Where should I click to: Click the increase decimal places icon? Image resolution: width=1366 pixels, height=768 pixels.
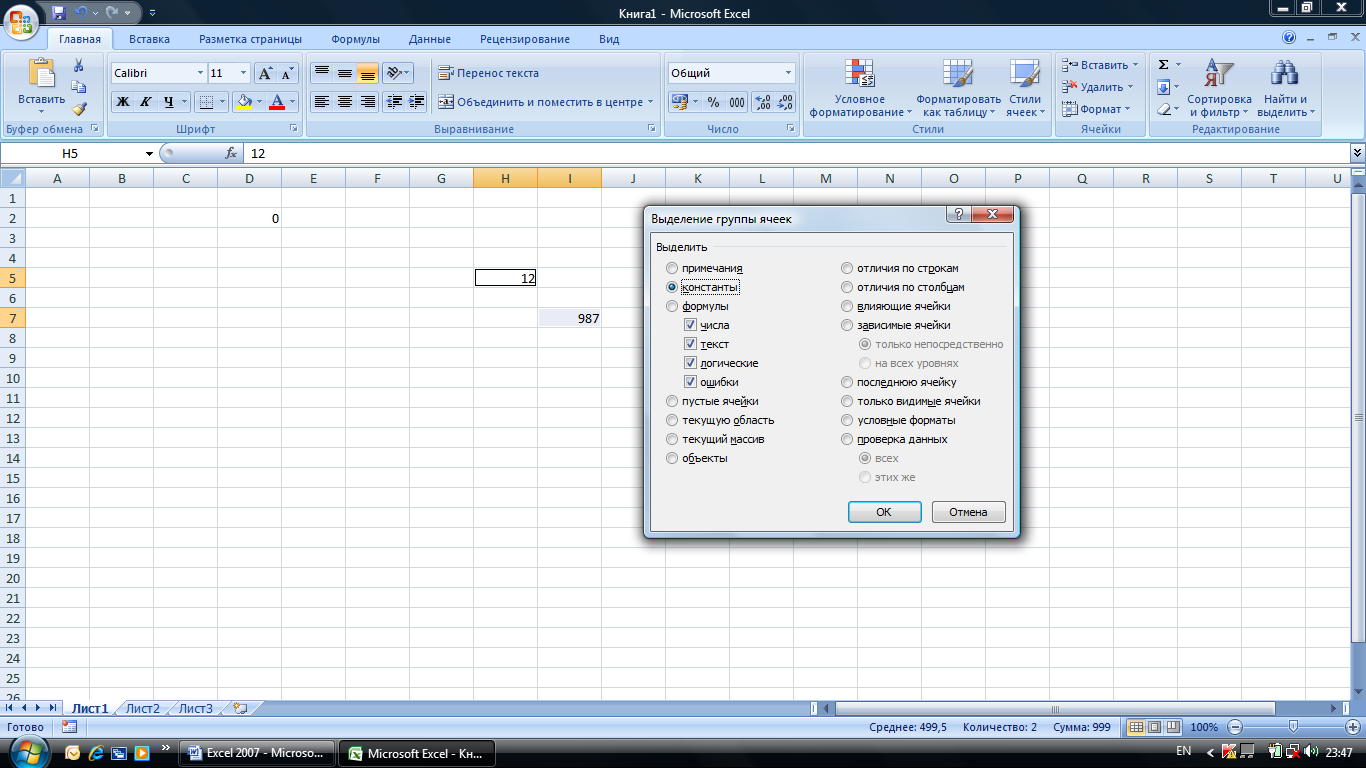pyautogui.click(x=762, y=102)
